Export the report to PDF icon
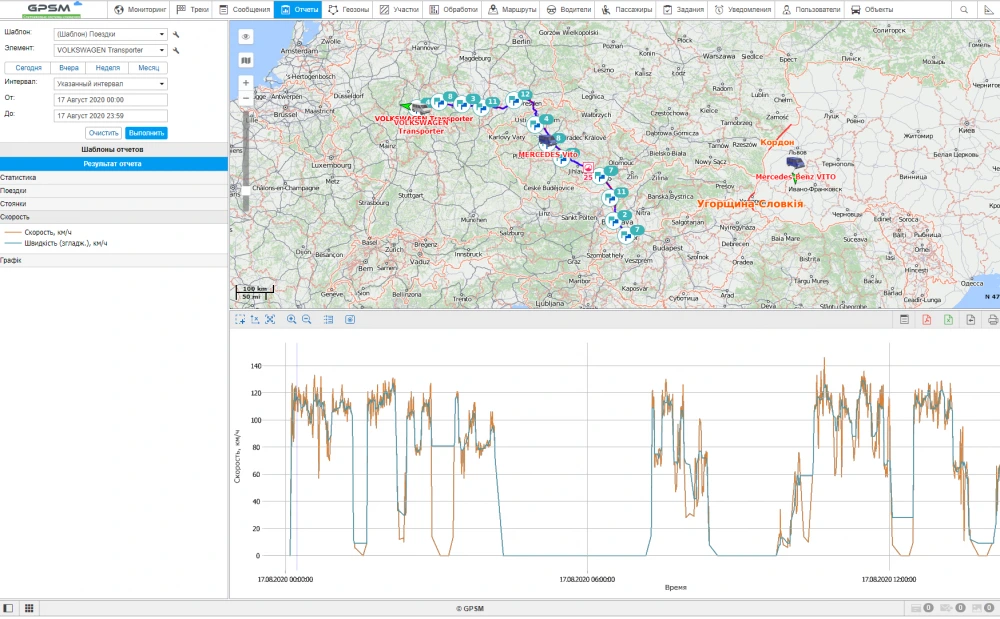 point(927,320)
